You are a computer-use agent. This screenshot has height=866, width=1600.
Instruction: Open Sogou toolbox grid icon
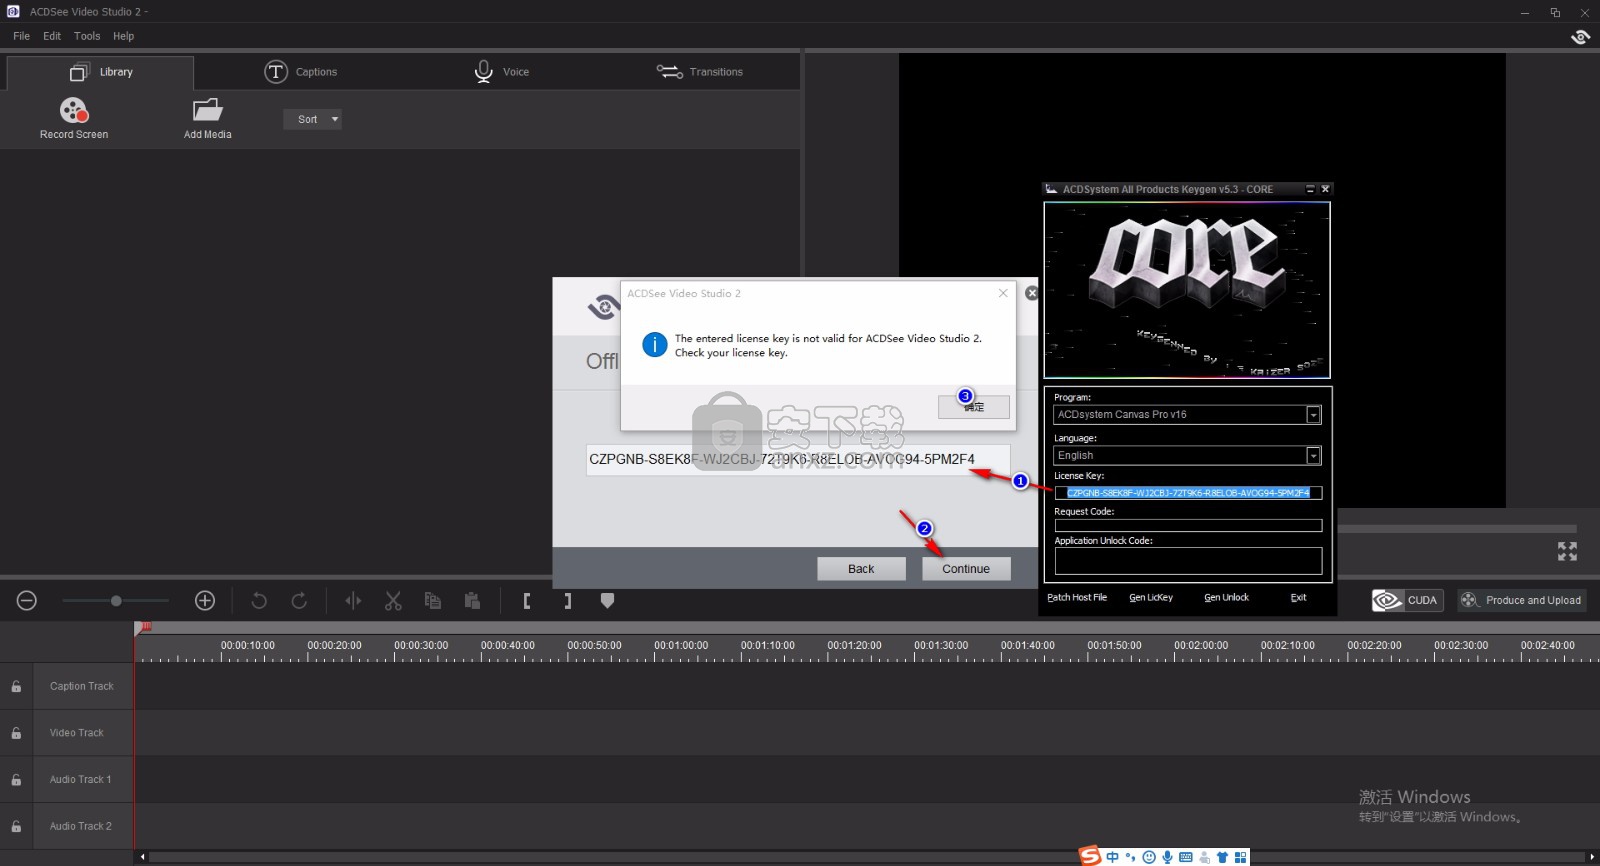click(1240, 857)
